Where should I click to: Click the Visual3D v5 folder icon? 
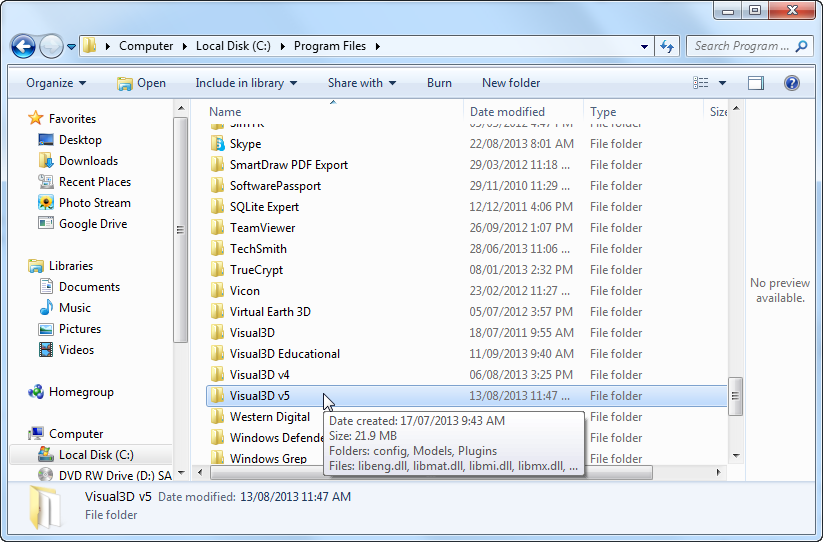[217, 395]
